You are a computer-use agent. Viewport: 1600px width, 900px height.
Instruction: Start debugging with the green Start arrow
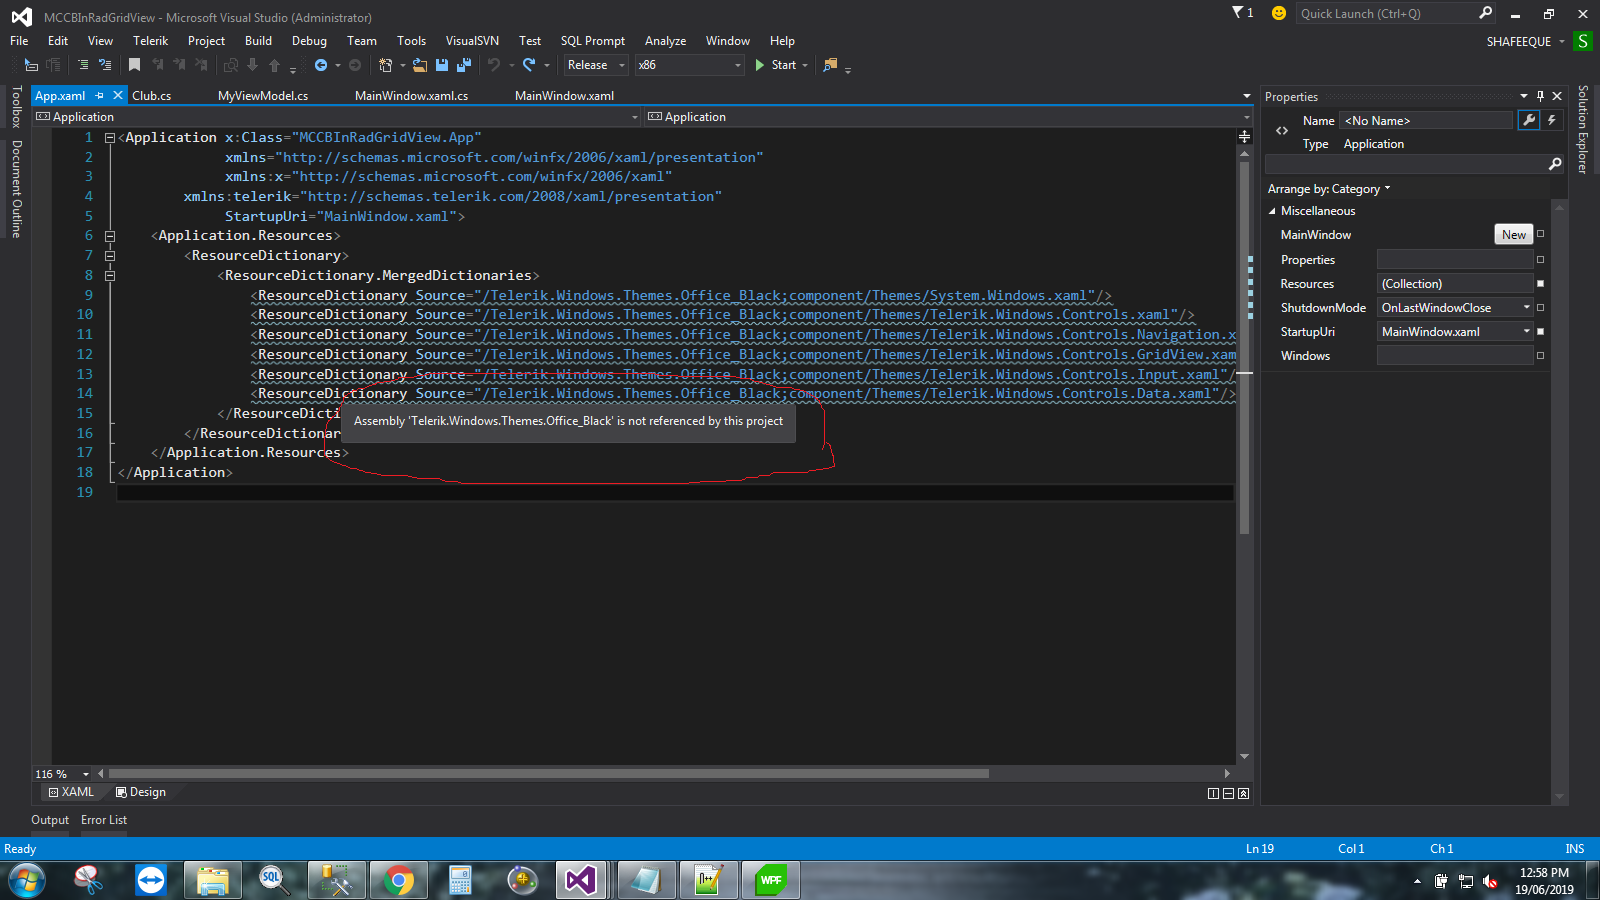tap(760, 65)
